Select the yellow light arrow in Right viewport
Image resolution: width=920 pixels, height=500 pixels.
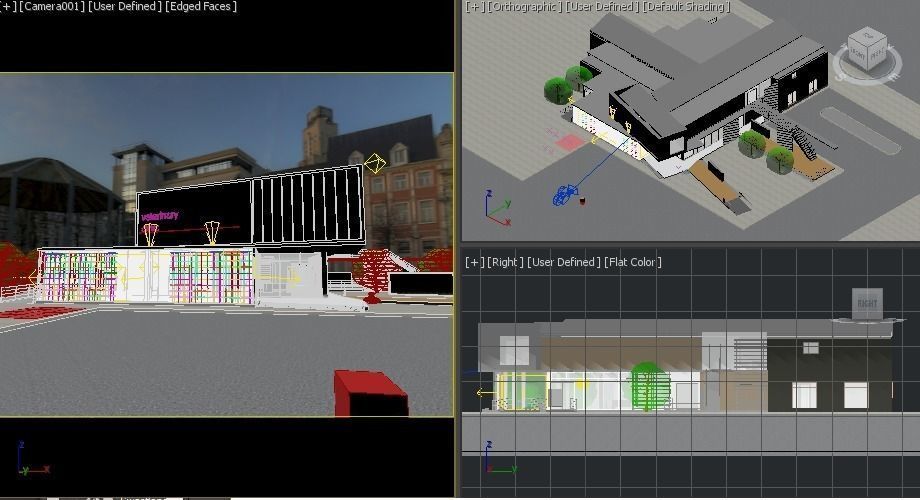(485, 393)
